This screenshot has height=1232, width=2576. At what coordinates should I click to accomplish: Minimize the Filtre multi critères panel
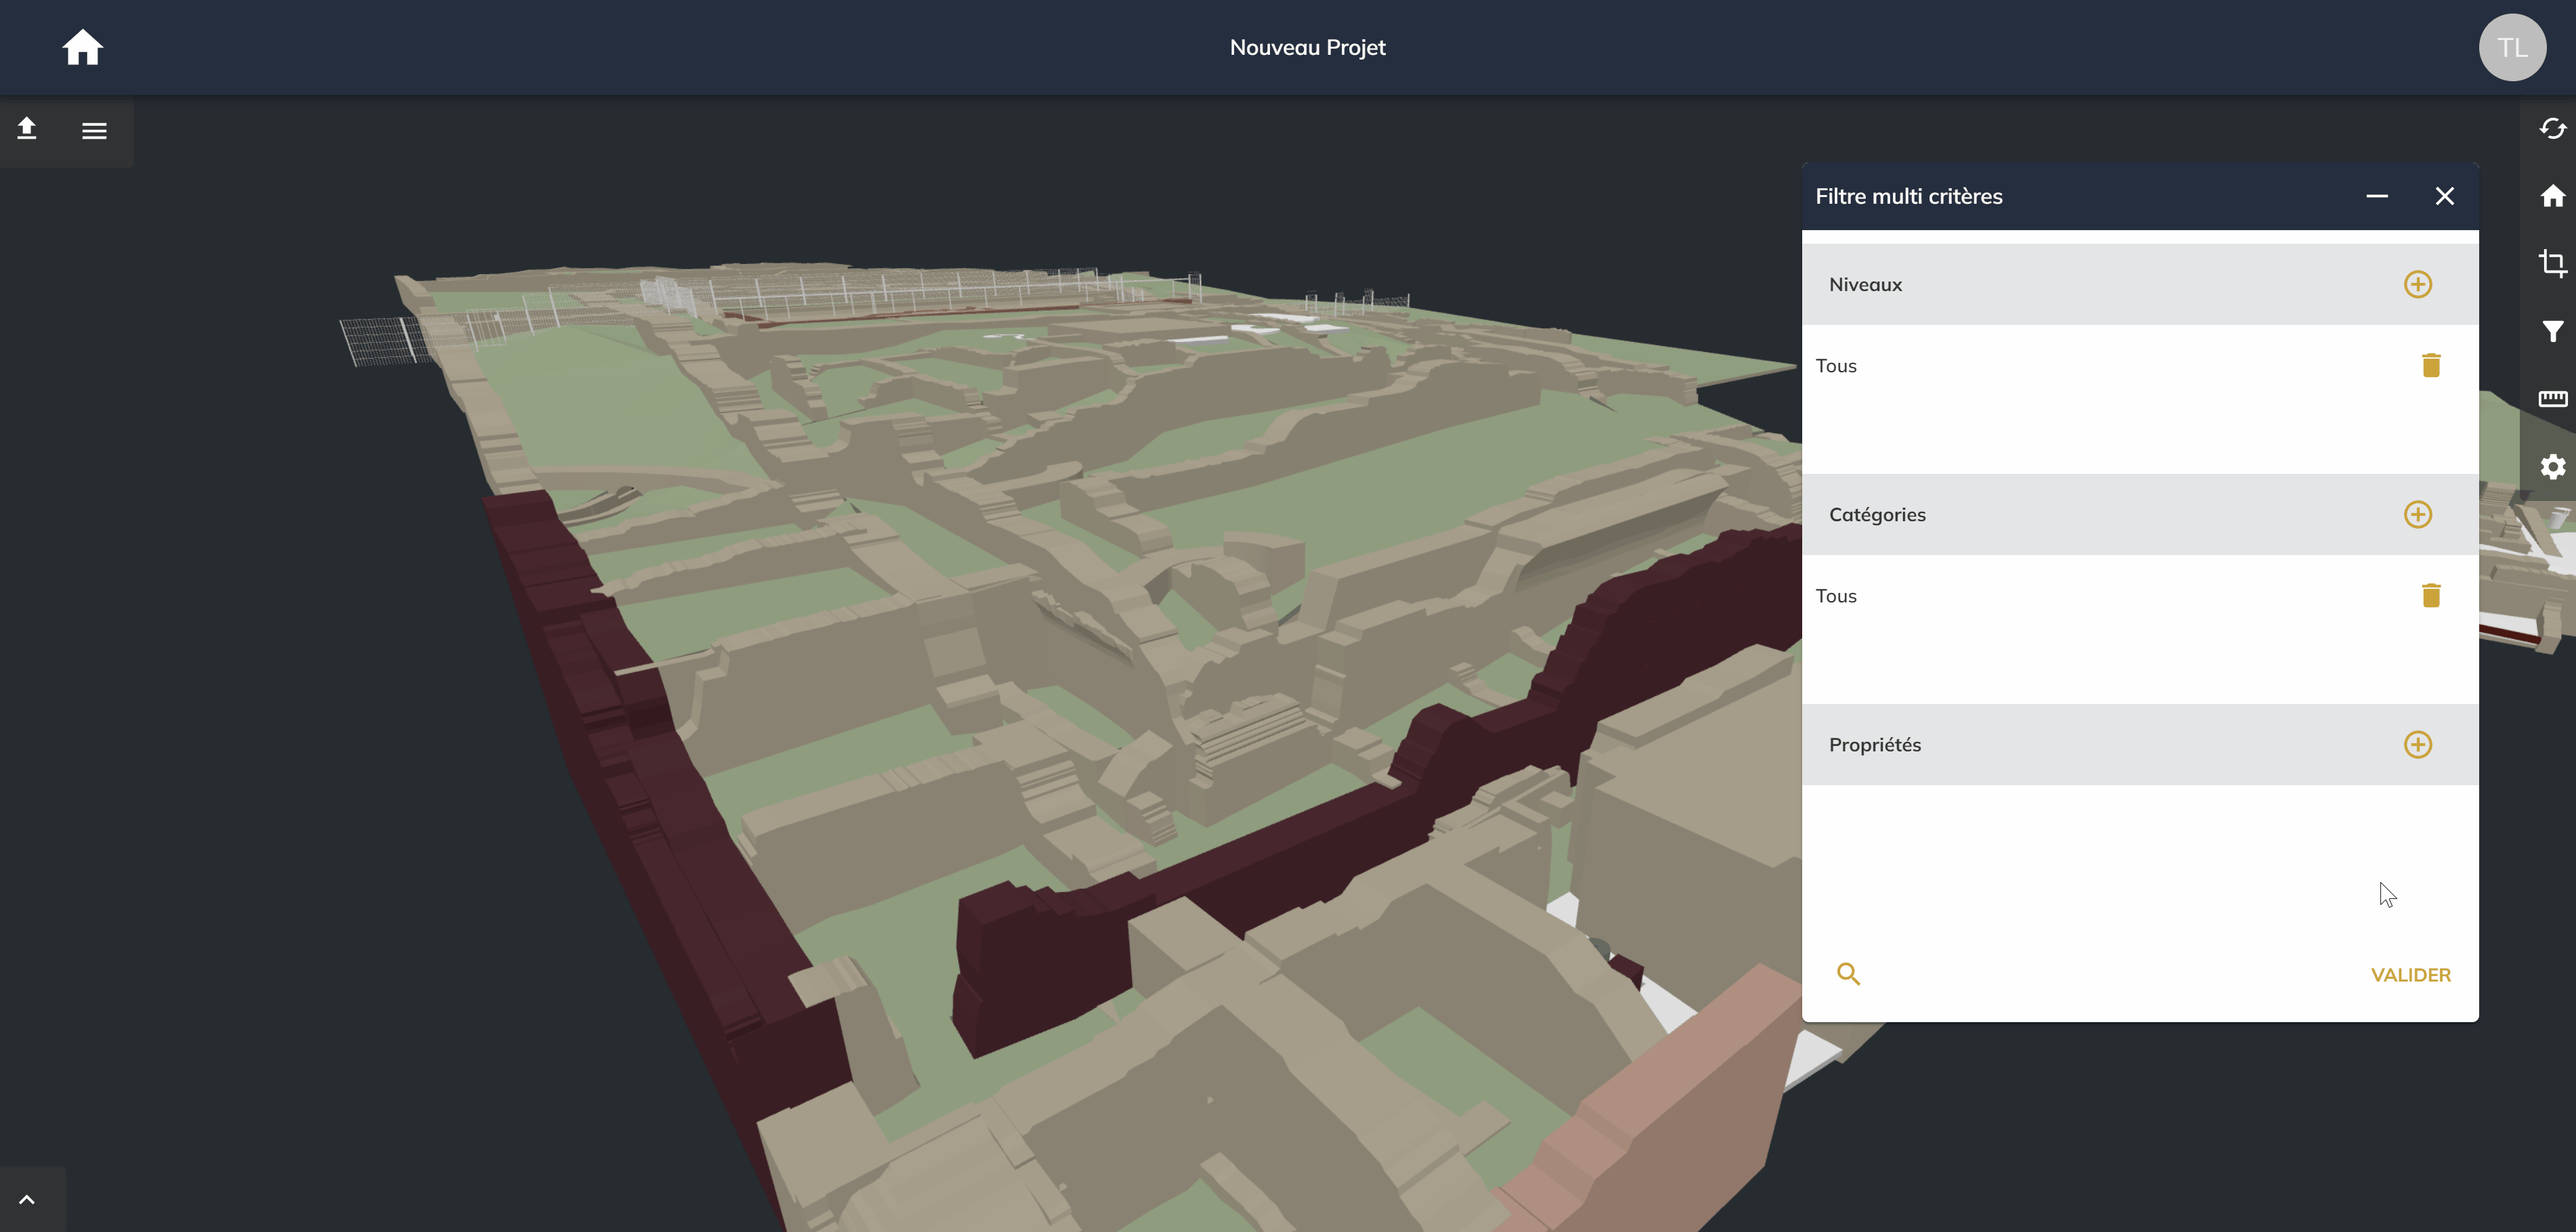click(x=2376, y=196)
